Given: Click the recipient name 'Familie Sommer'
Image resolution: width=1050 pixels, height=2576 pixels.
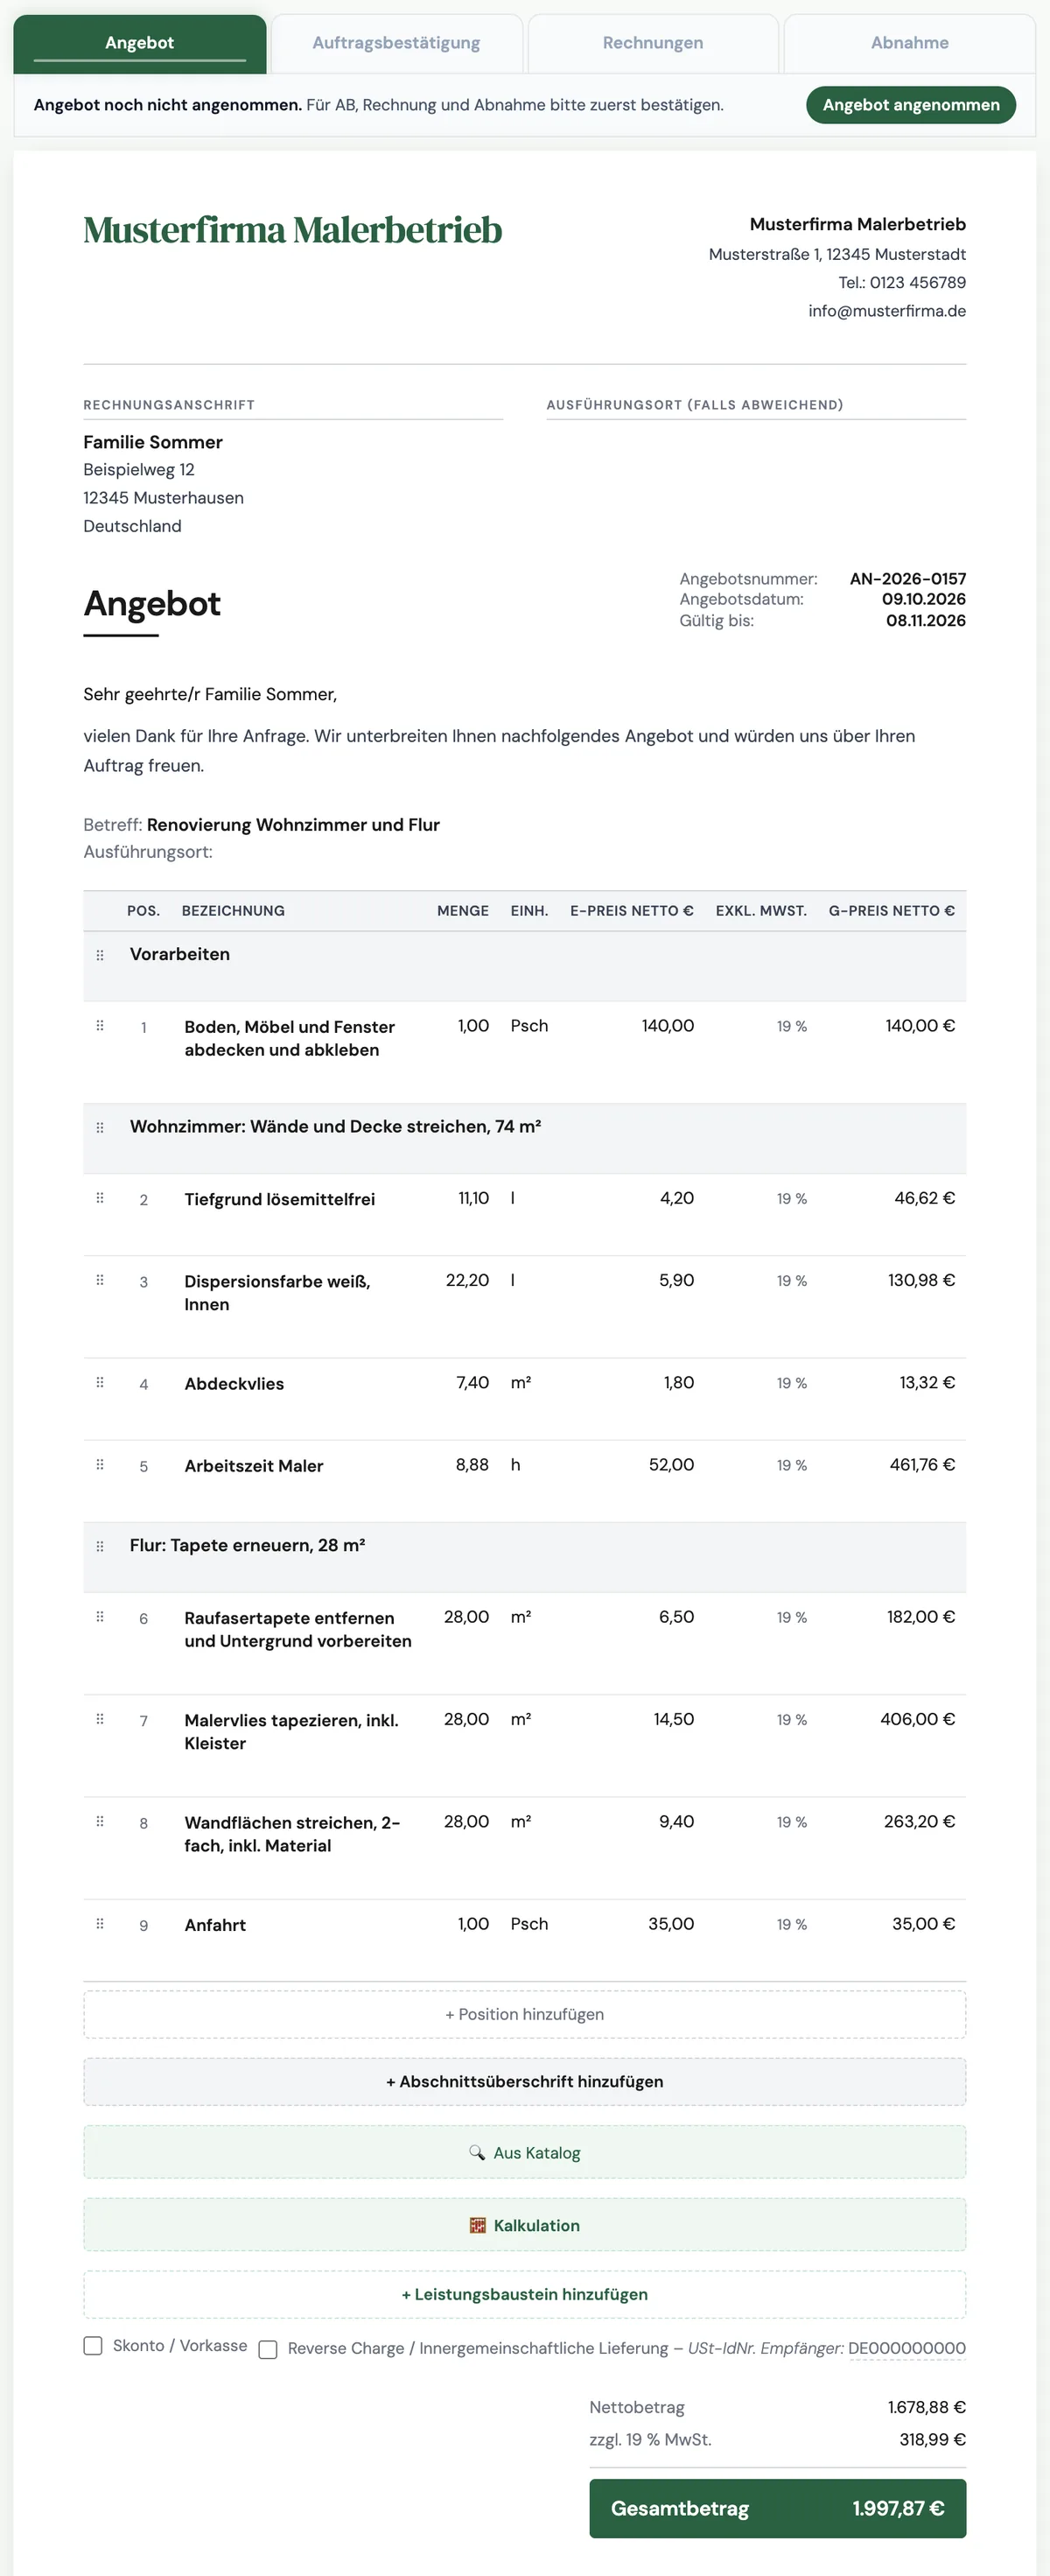Looking at the screenshot, I should 153,442.
